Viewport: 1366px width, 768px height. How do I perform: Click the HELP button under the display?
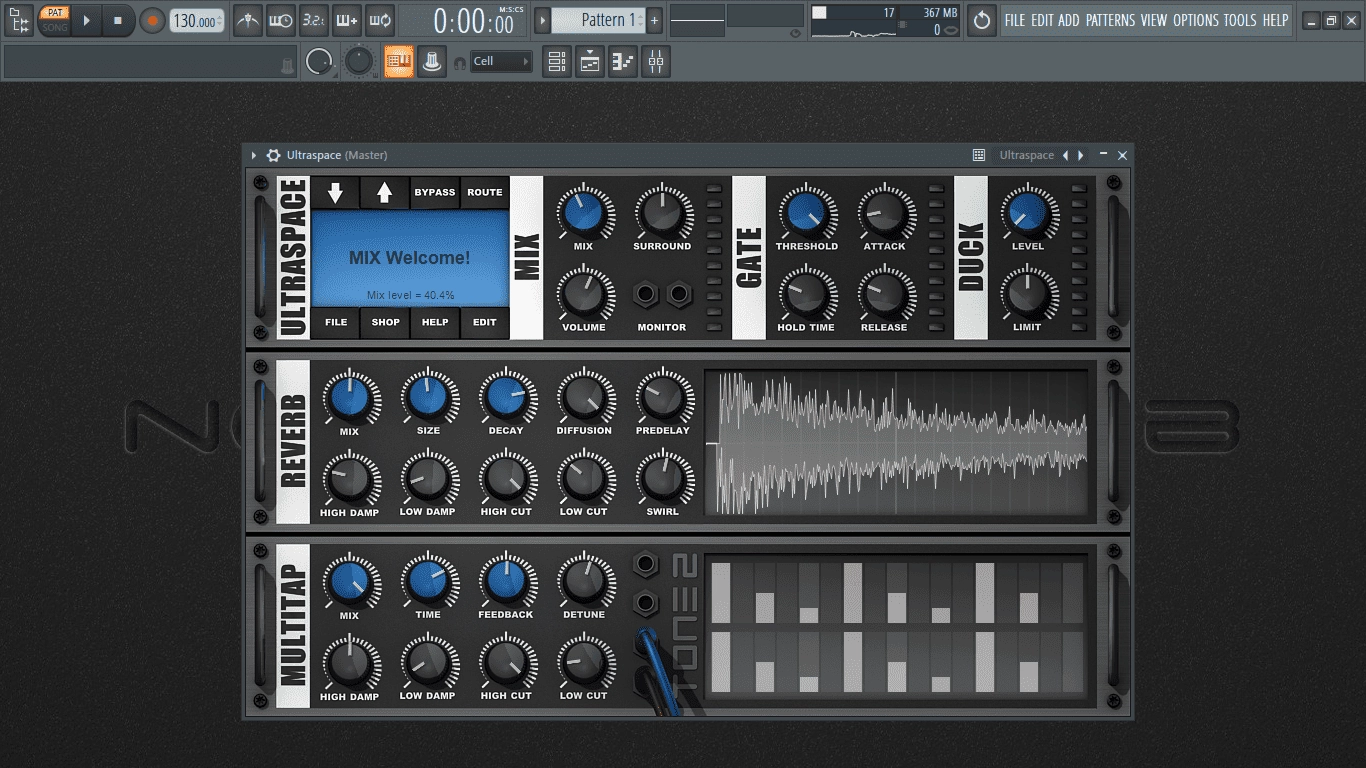click(x=435, y=323)
